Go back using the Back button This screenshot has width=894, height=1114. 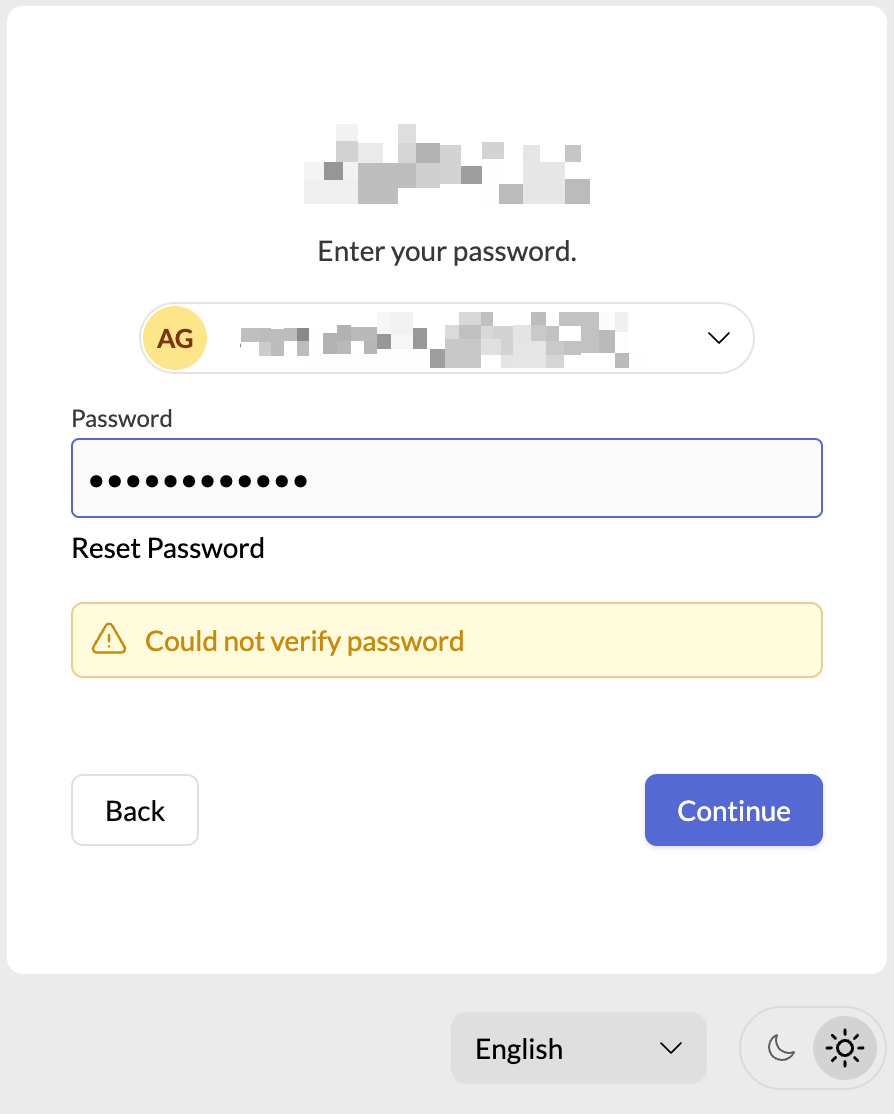pos(135,810)
